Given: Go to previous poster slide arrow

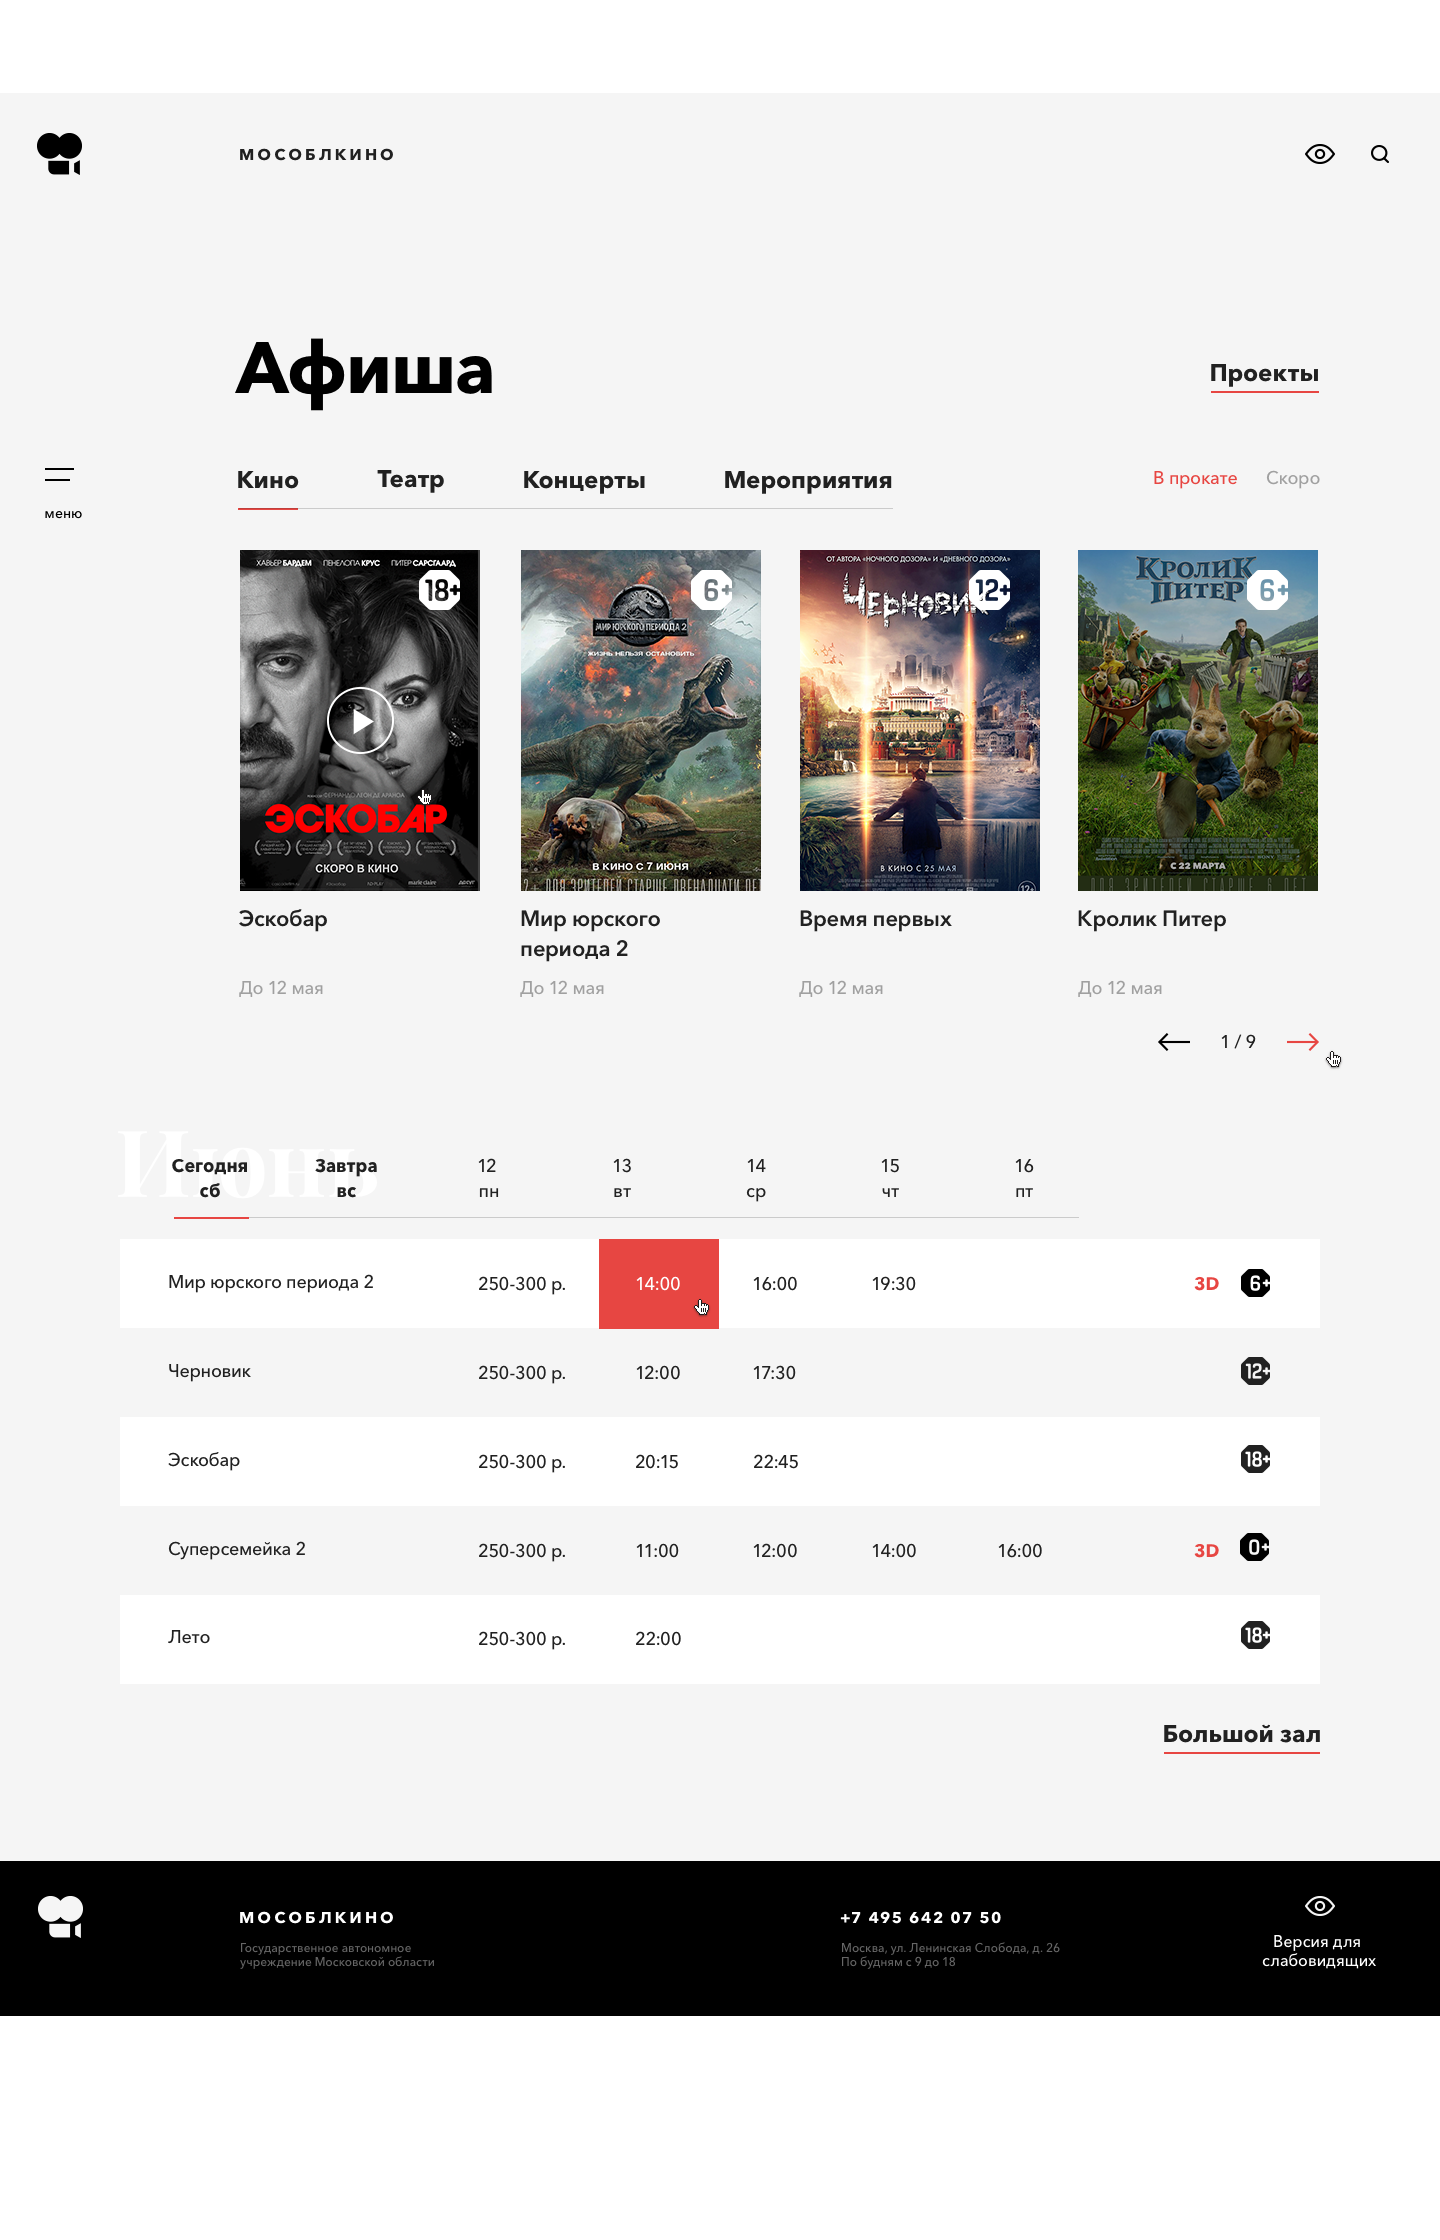Looking at the screenshot, I should coord(1174,1042).
